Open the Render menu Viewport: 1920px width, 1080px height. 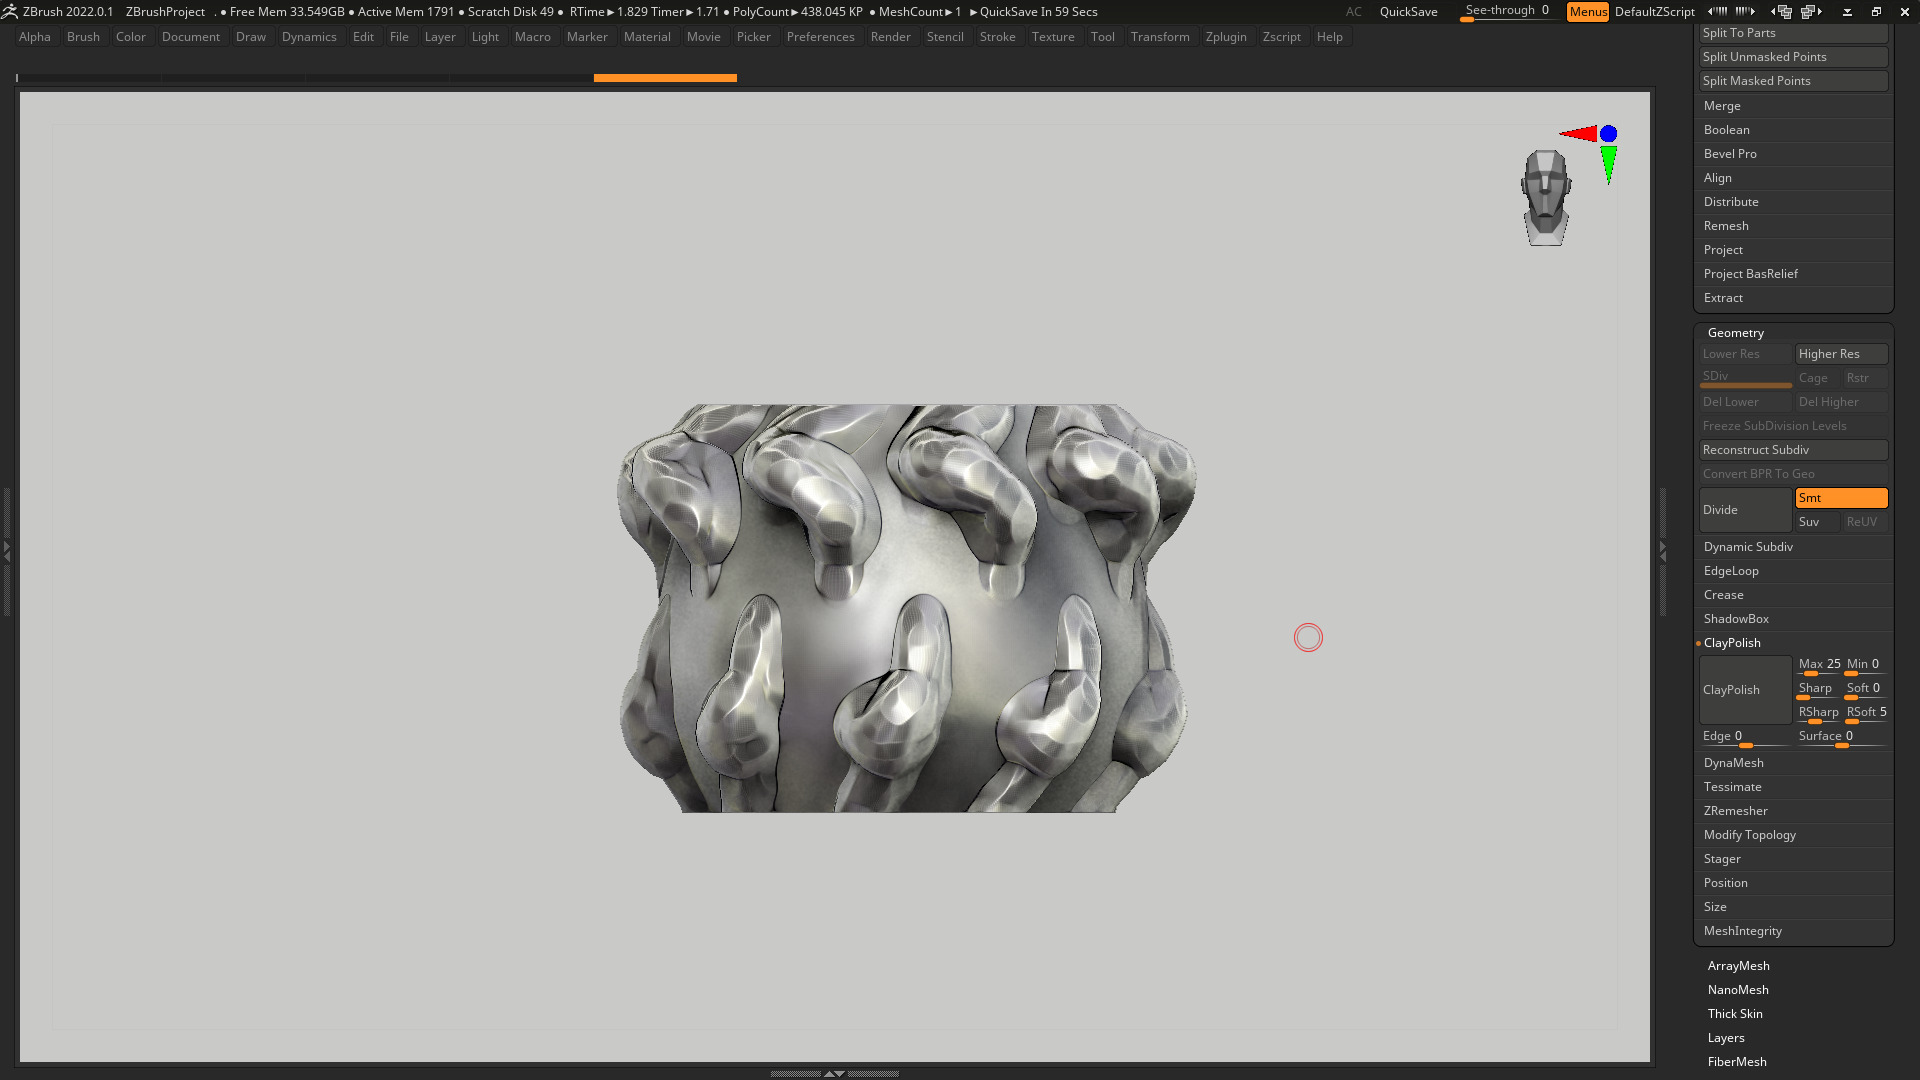coord(890,37)
